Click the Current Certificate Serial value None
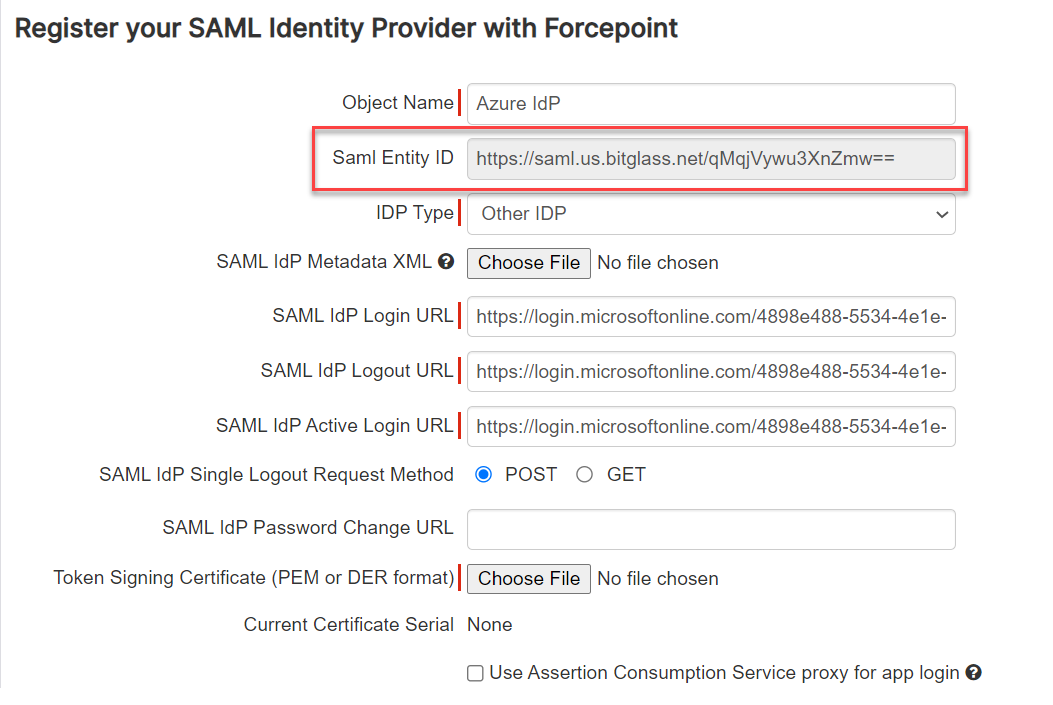Viewport: 1053px width, 705px height. coord(489,625)
